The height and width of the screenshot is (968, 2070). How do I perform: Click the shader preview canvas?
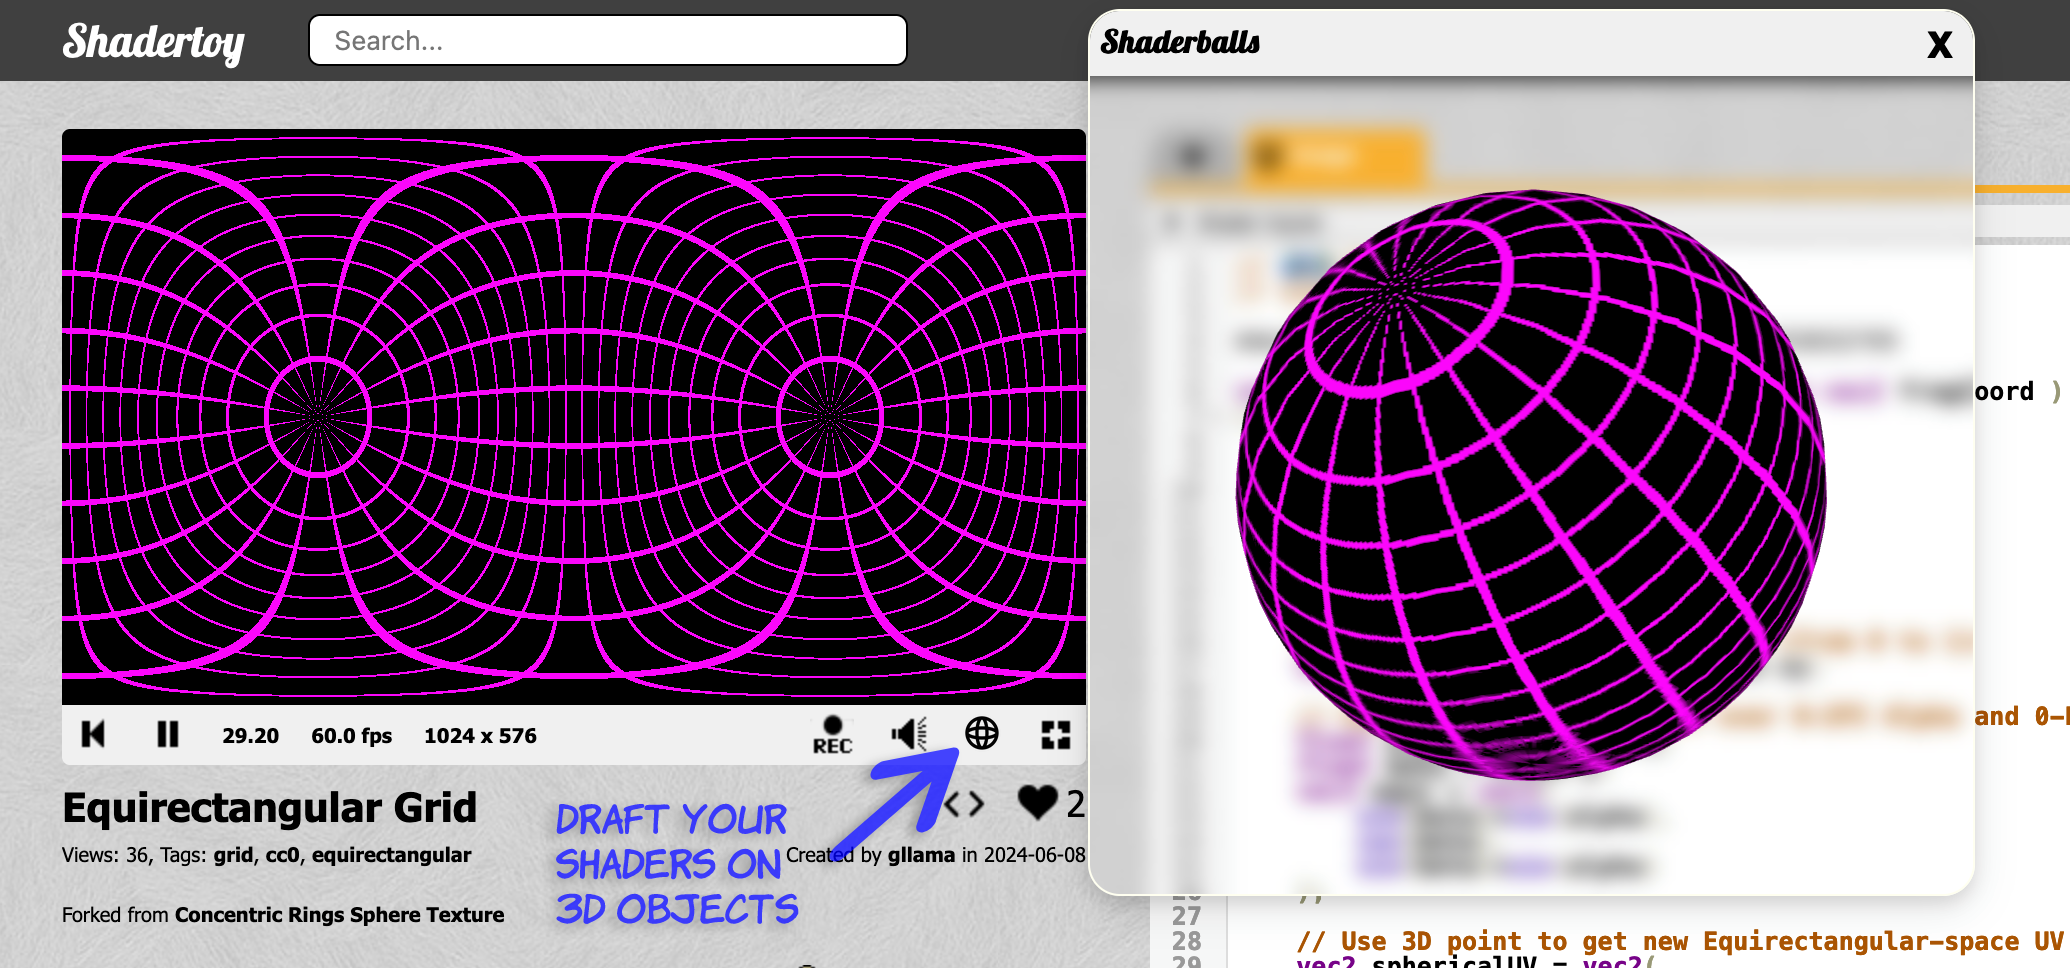tap(574, 417)
